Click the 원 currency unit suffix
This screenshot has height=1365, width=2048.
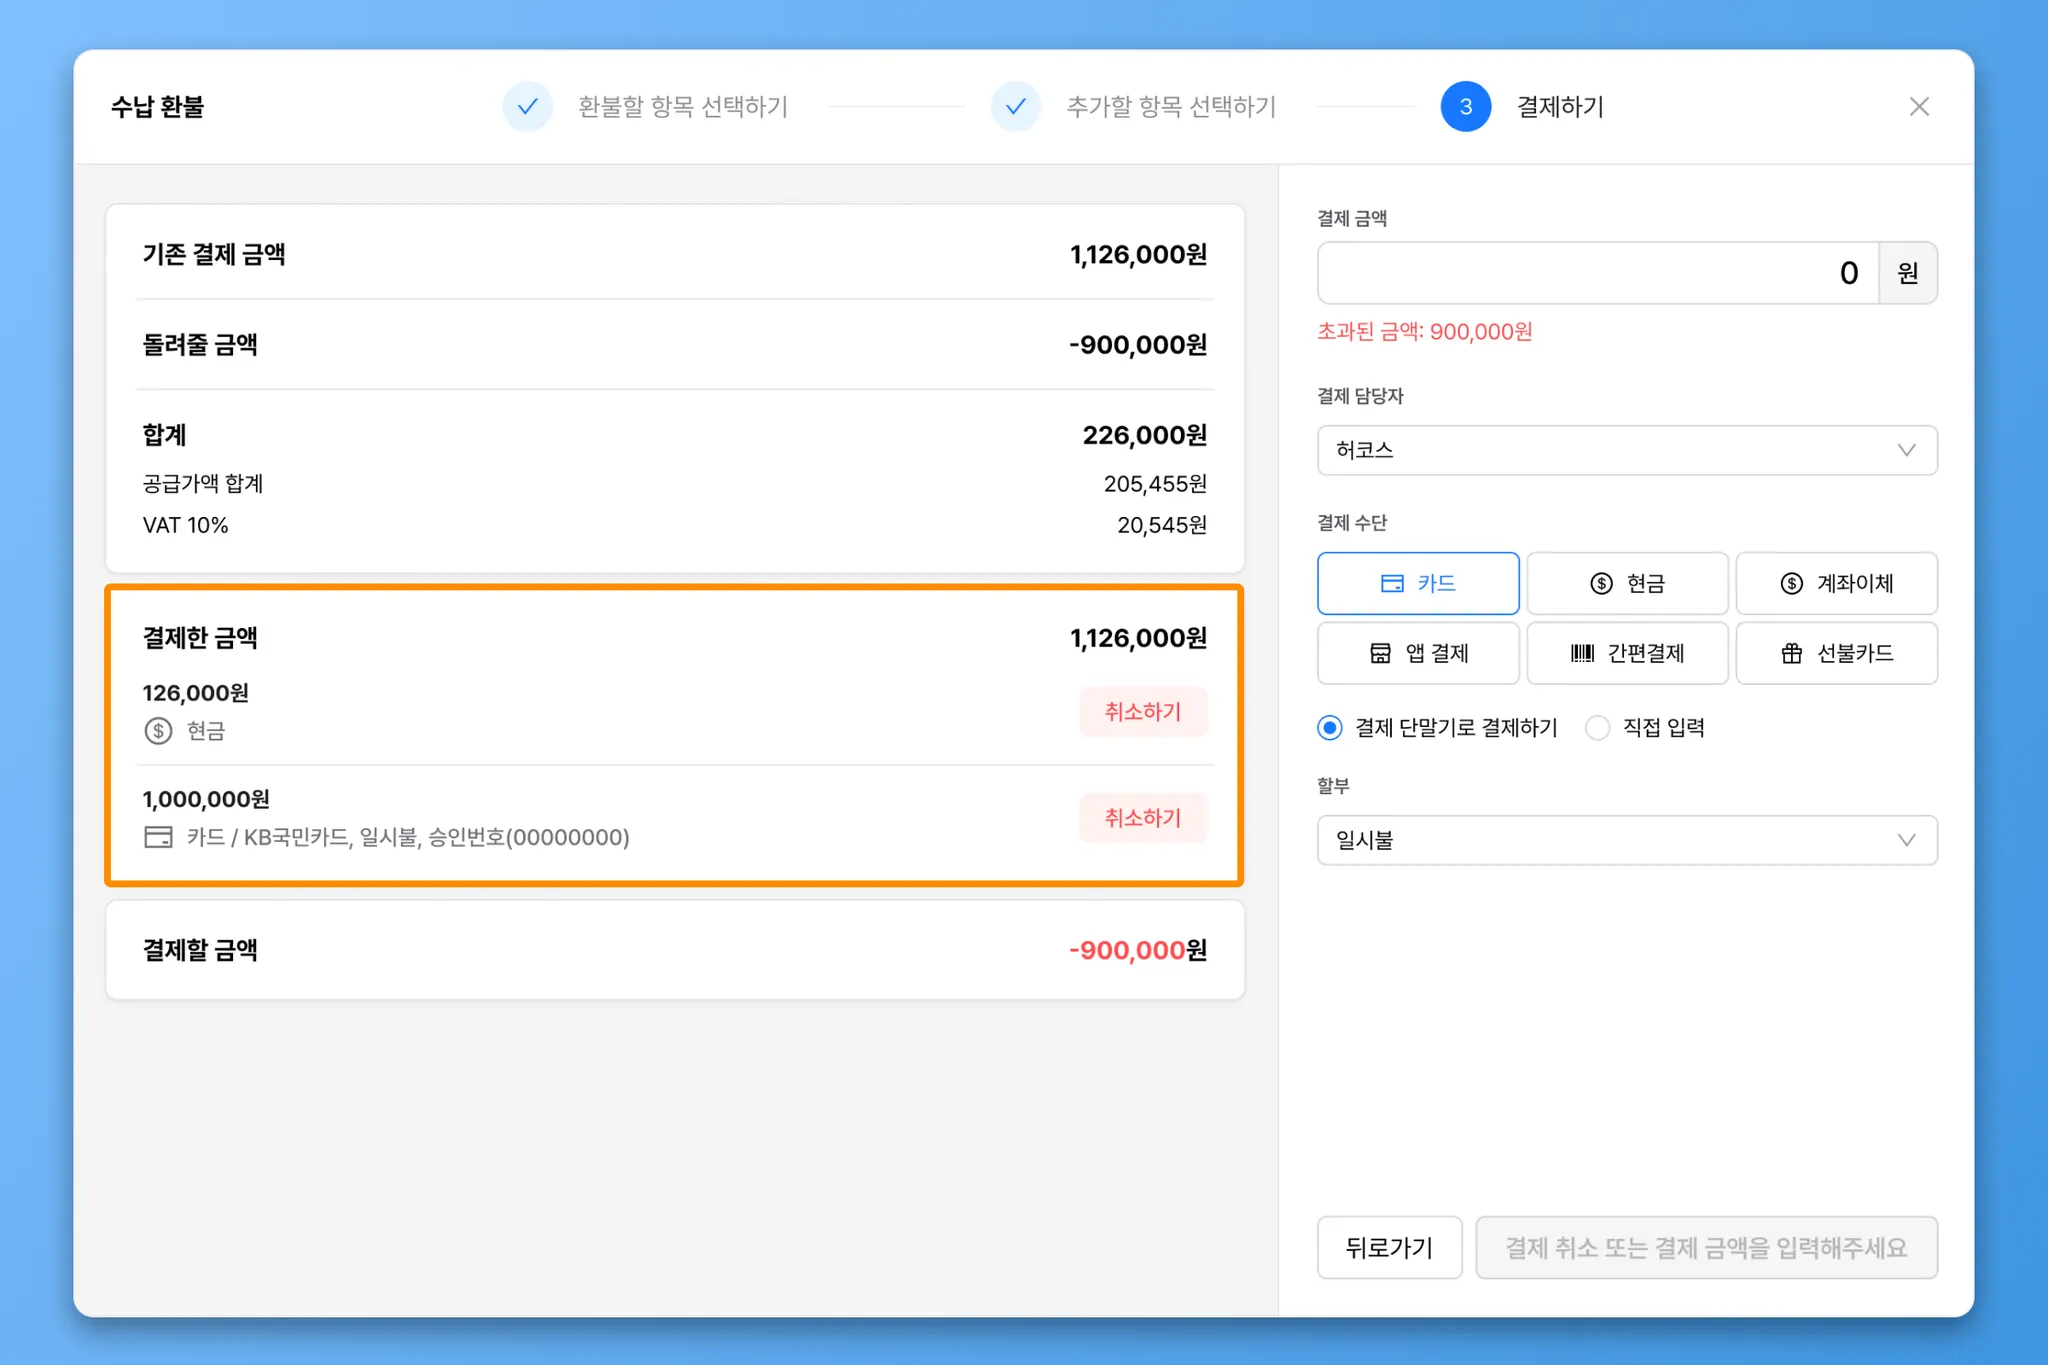pyautogui.click(x=1908, y=273)
